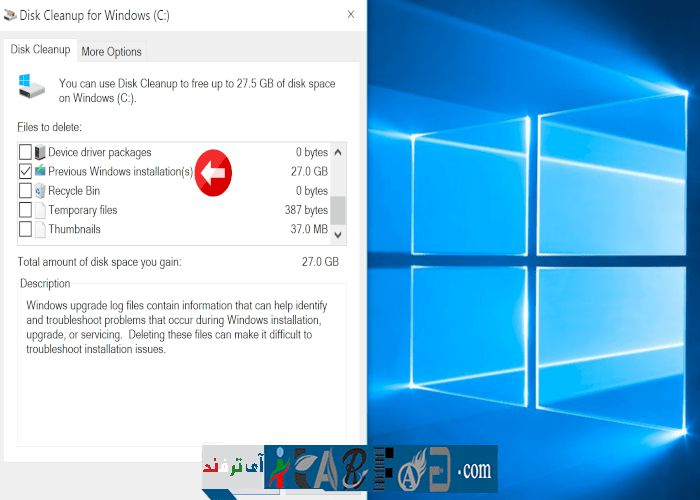Enable the Device driver packages checkbox
The image size is (700, 500).
click(25, 153)
